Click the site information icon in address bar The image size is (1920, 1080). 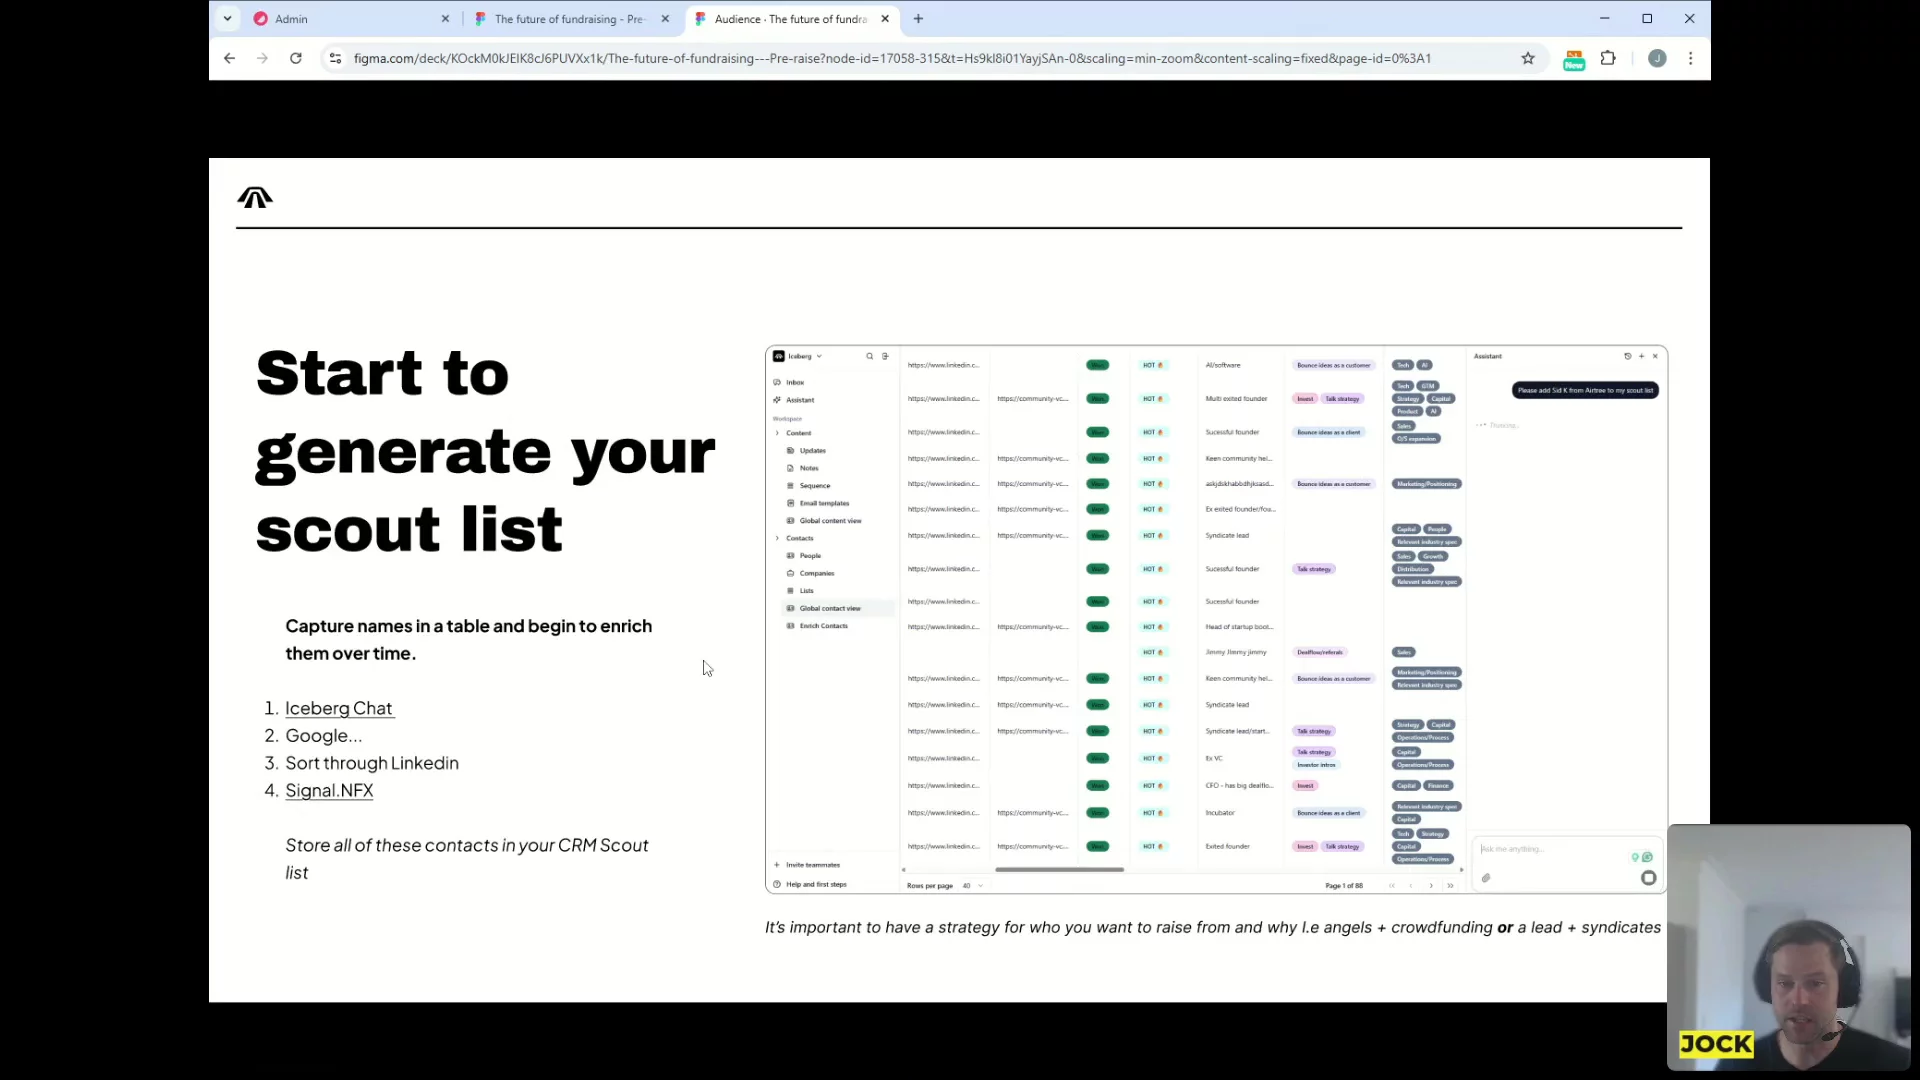coord(336,58)
